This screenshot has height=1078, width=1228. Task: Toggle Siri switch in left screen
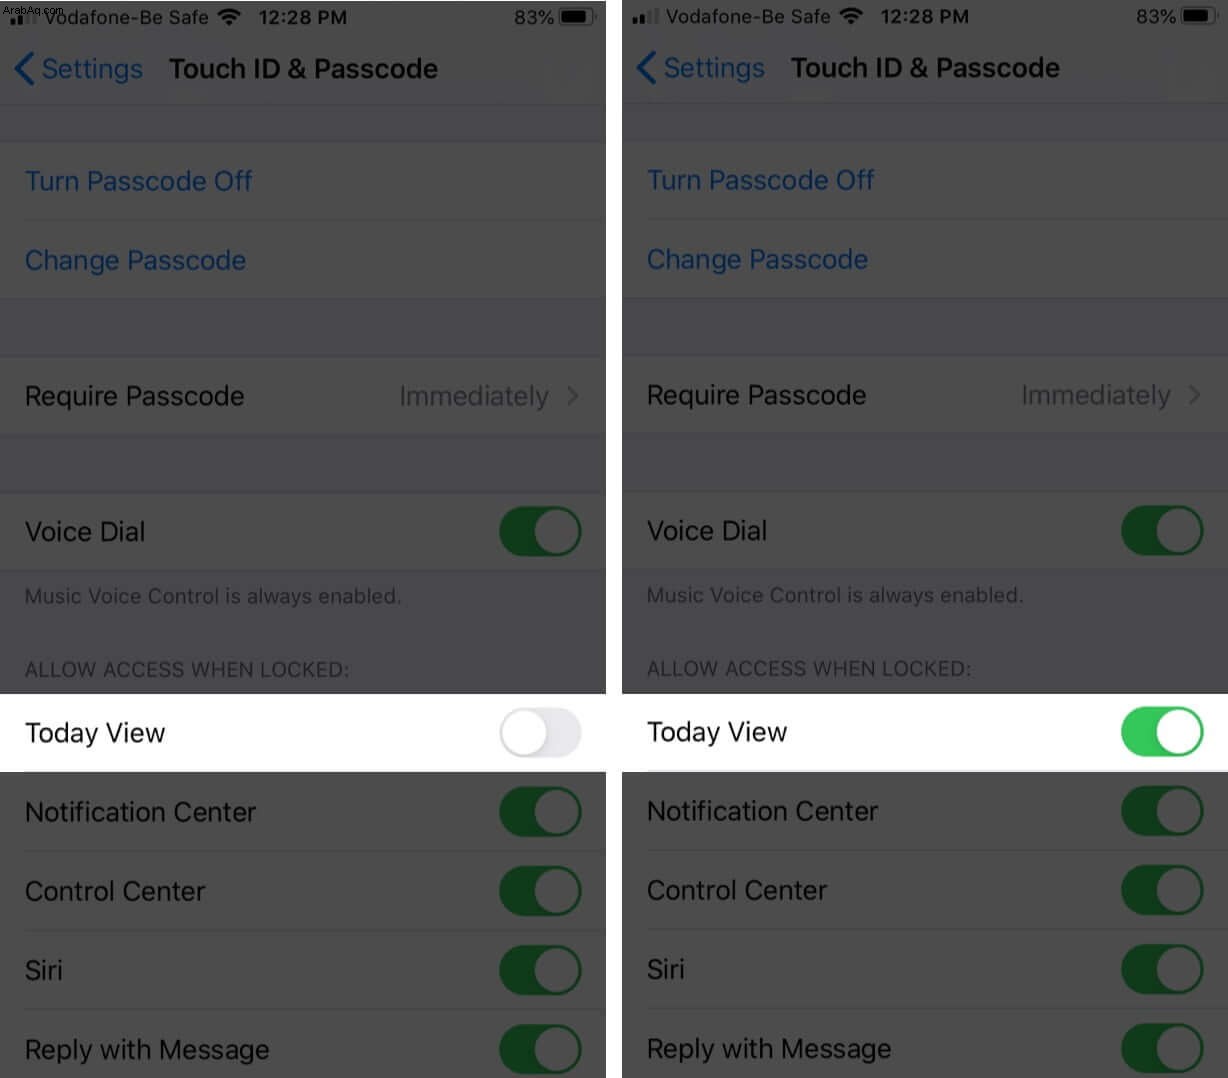tap(540, 970)
